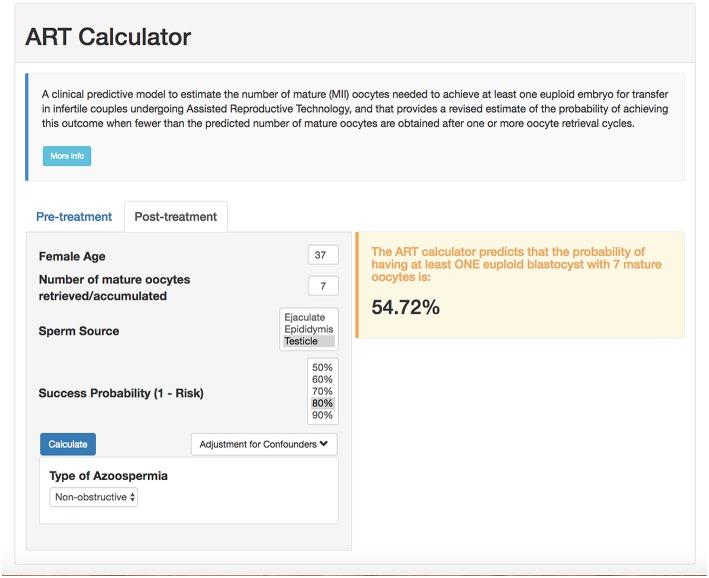Image resolution: width=709 pixels, height=578 pixels.
Task: Open the Type of Azoospermia dropdown
Action: pos(95,497)
